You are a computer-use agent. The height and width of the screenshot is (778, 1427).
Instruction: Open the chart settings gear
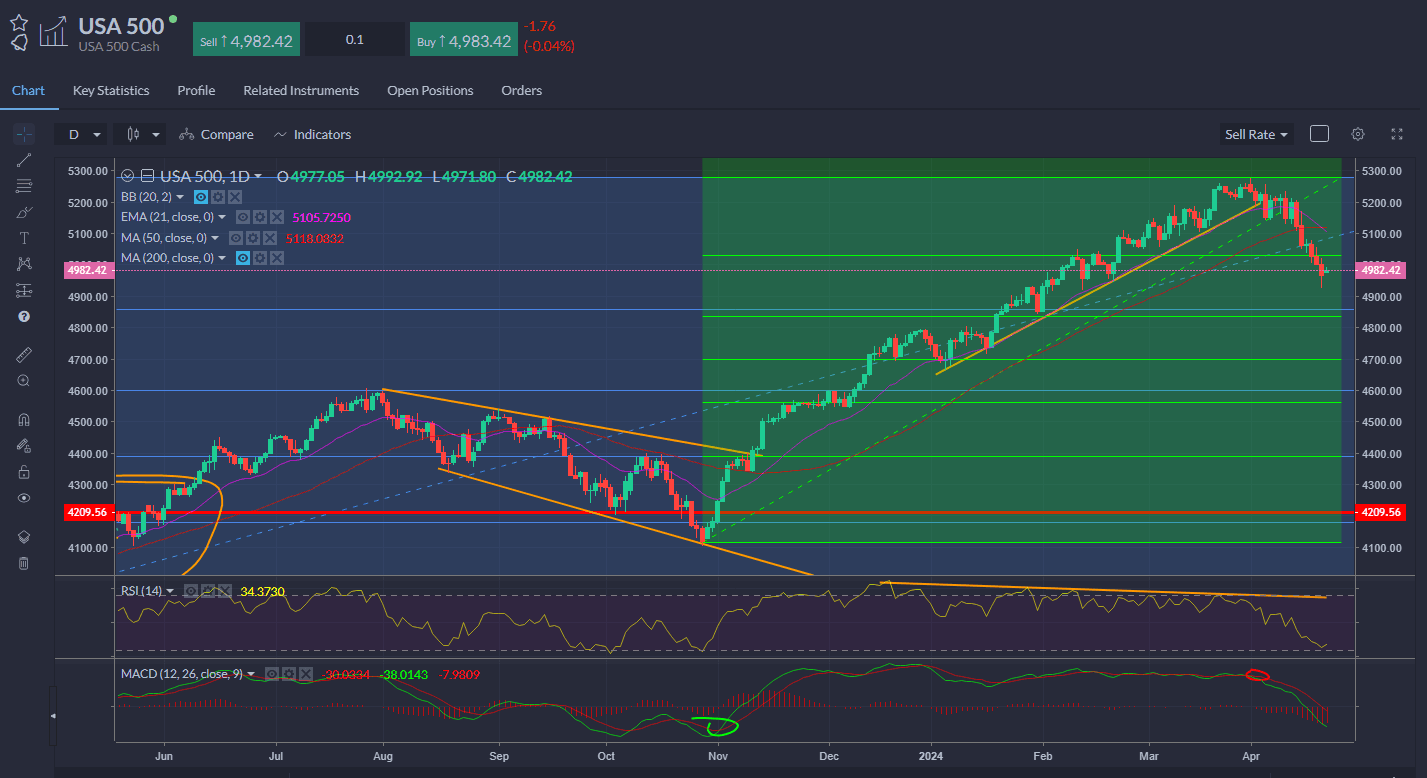pyautogui.click(x=1357, y=134)
